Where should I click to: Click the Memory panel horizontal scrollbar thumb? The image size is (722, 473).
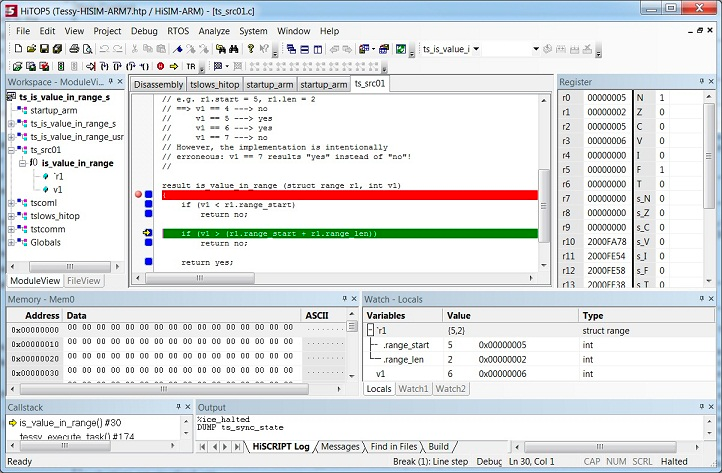click(x=164, y=389)
